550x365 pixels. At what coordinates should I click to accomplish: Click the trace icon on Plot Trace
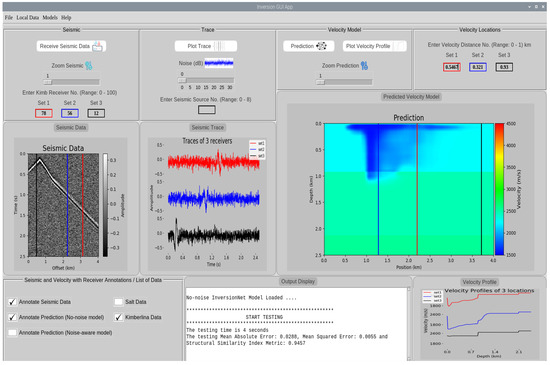220,46
